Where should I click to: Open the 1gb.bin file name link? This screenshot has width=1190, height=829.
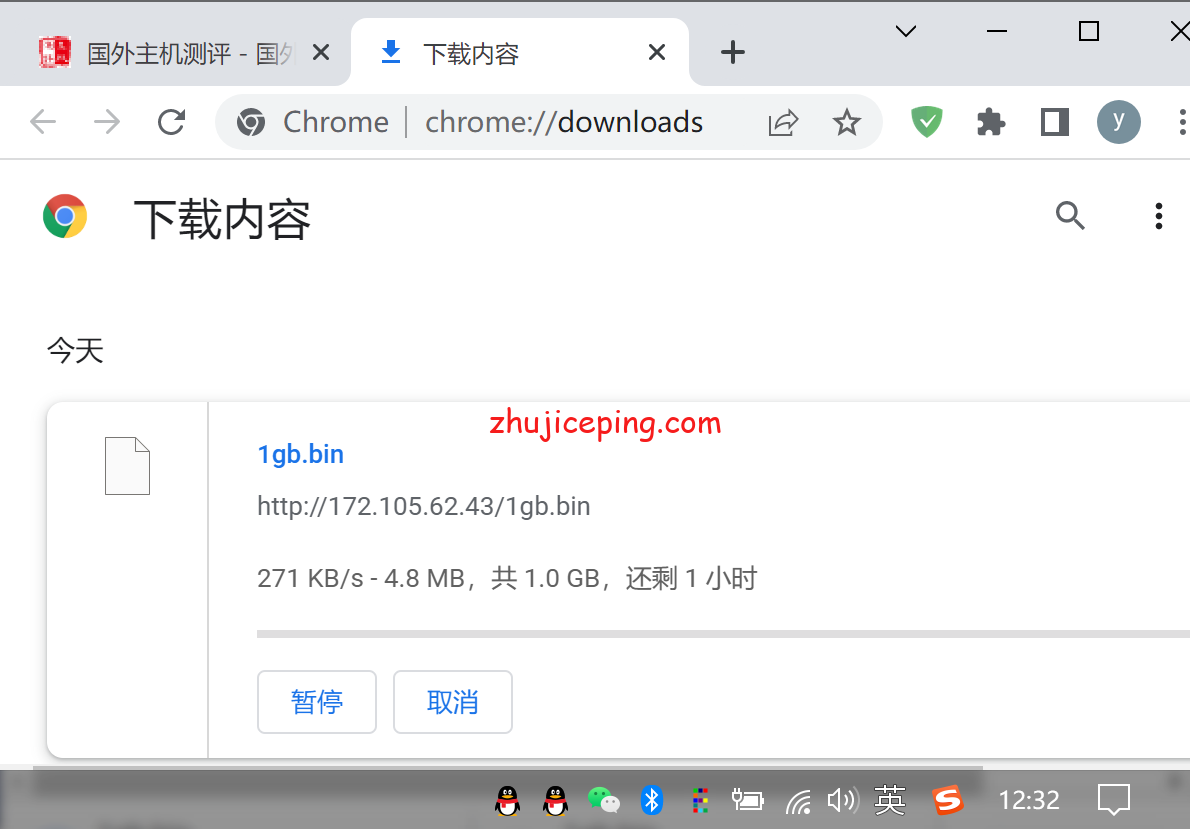point(301,454)
